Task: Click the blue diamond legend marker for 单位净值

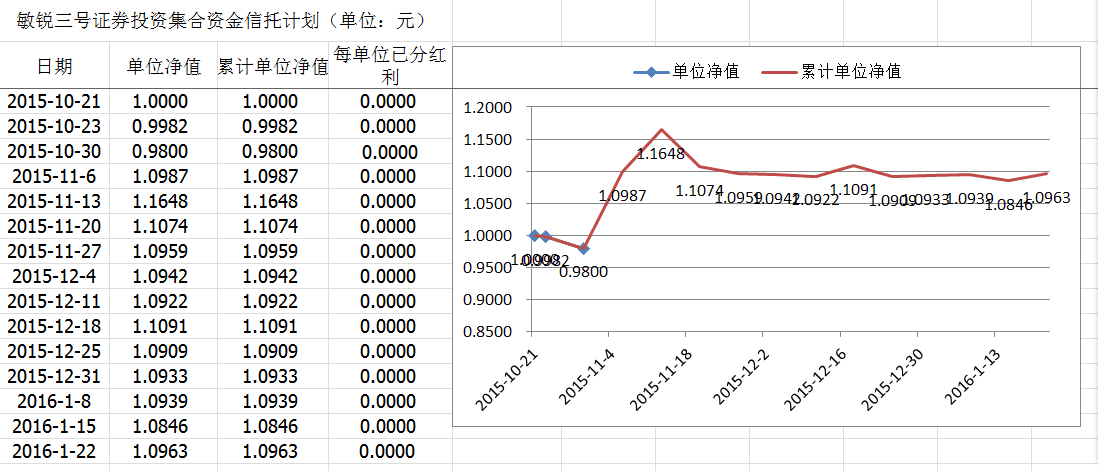Action: tap(651, 72)
